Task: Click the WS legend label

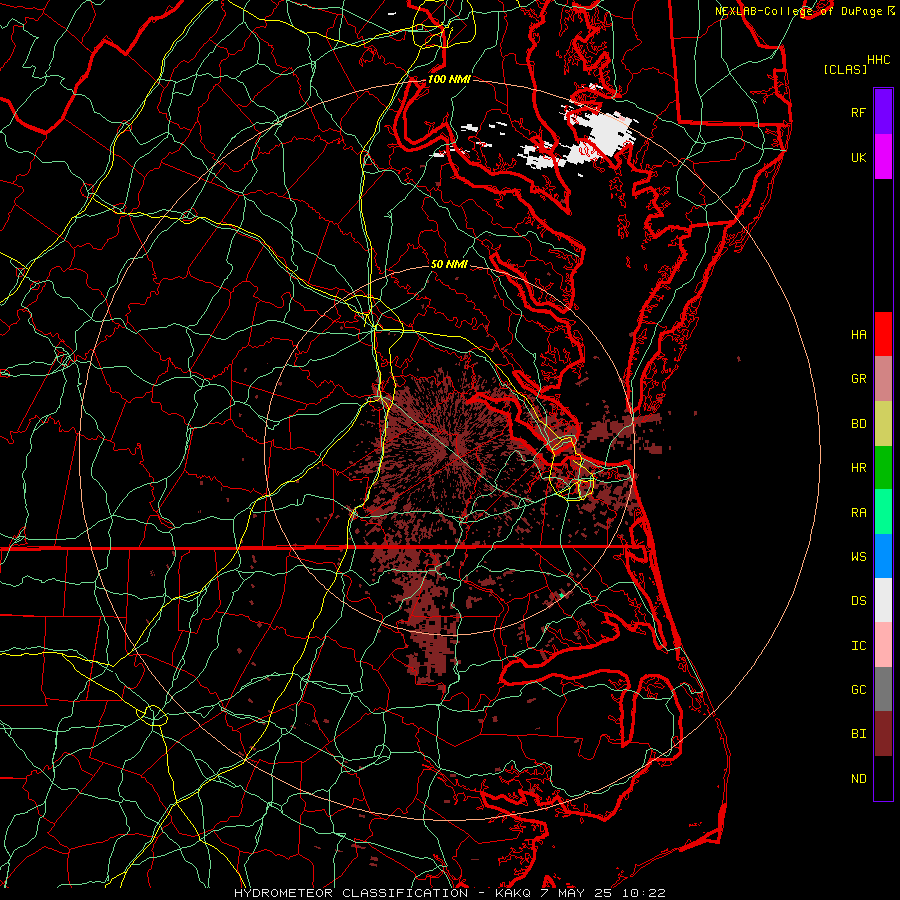Action: [x=858, y=557]
